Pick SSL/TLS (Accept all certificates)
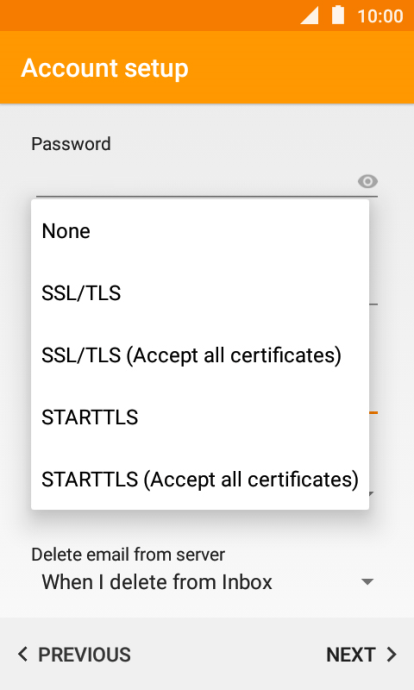 coord(200,355)
